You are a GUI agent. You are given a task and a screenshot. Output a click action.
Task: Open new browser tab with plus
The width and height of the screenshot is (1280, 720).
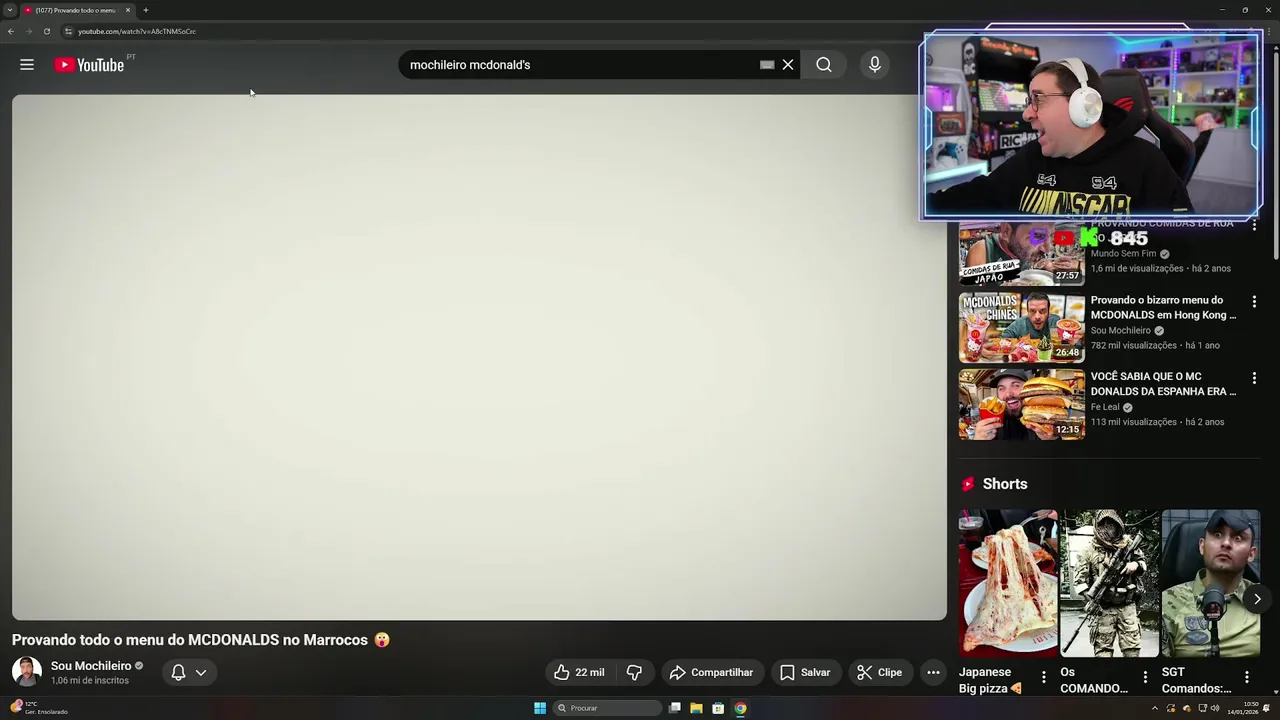point(146,10)
